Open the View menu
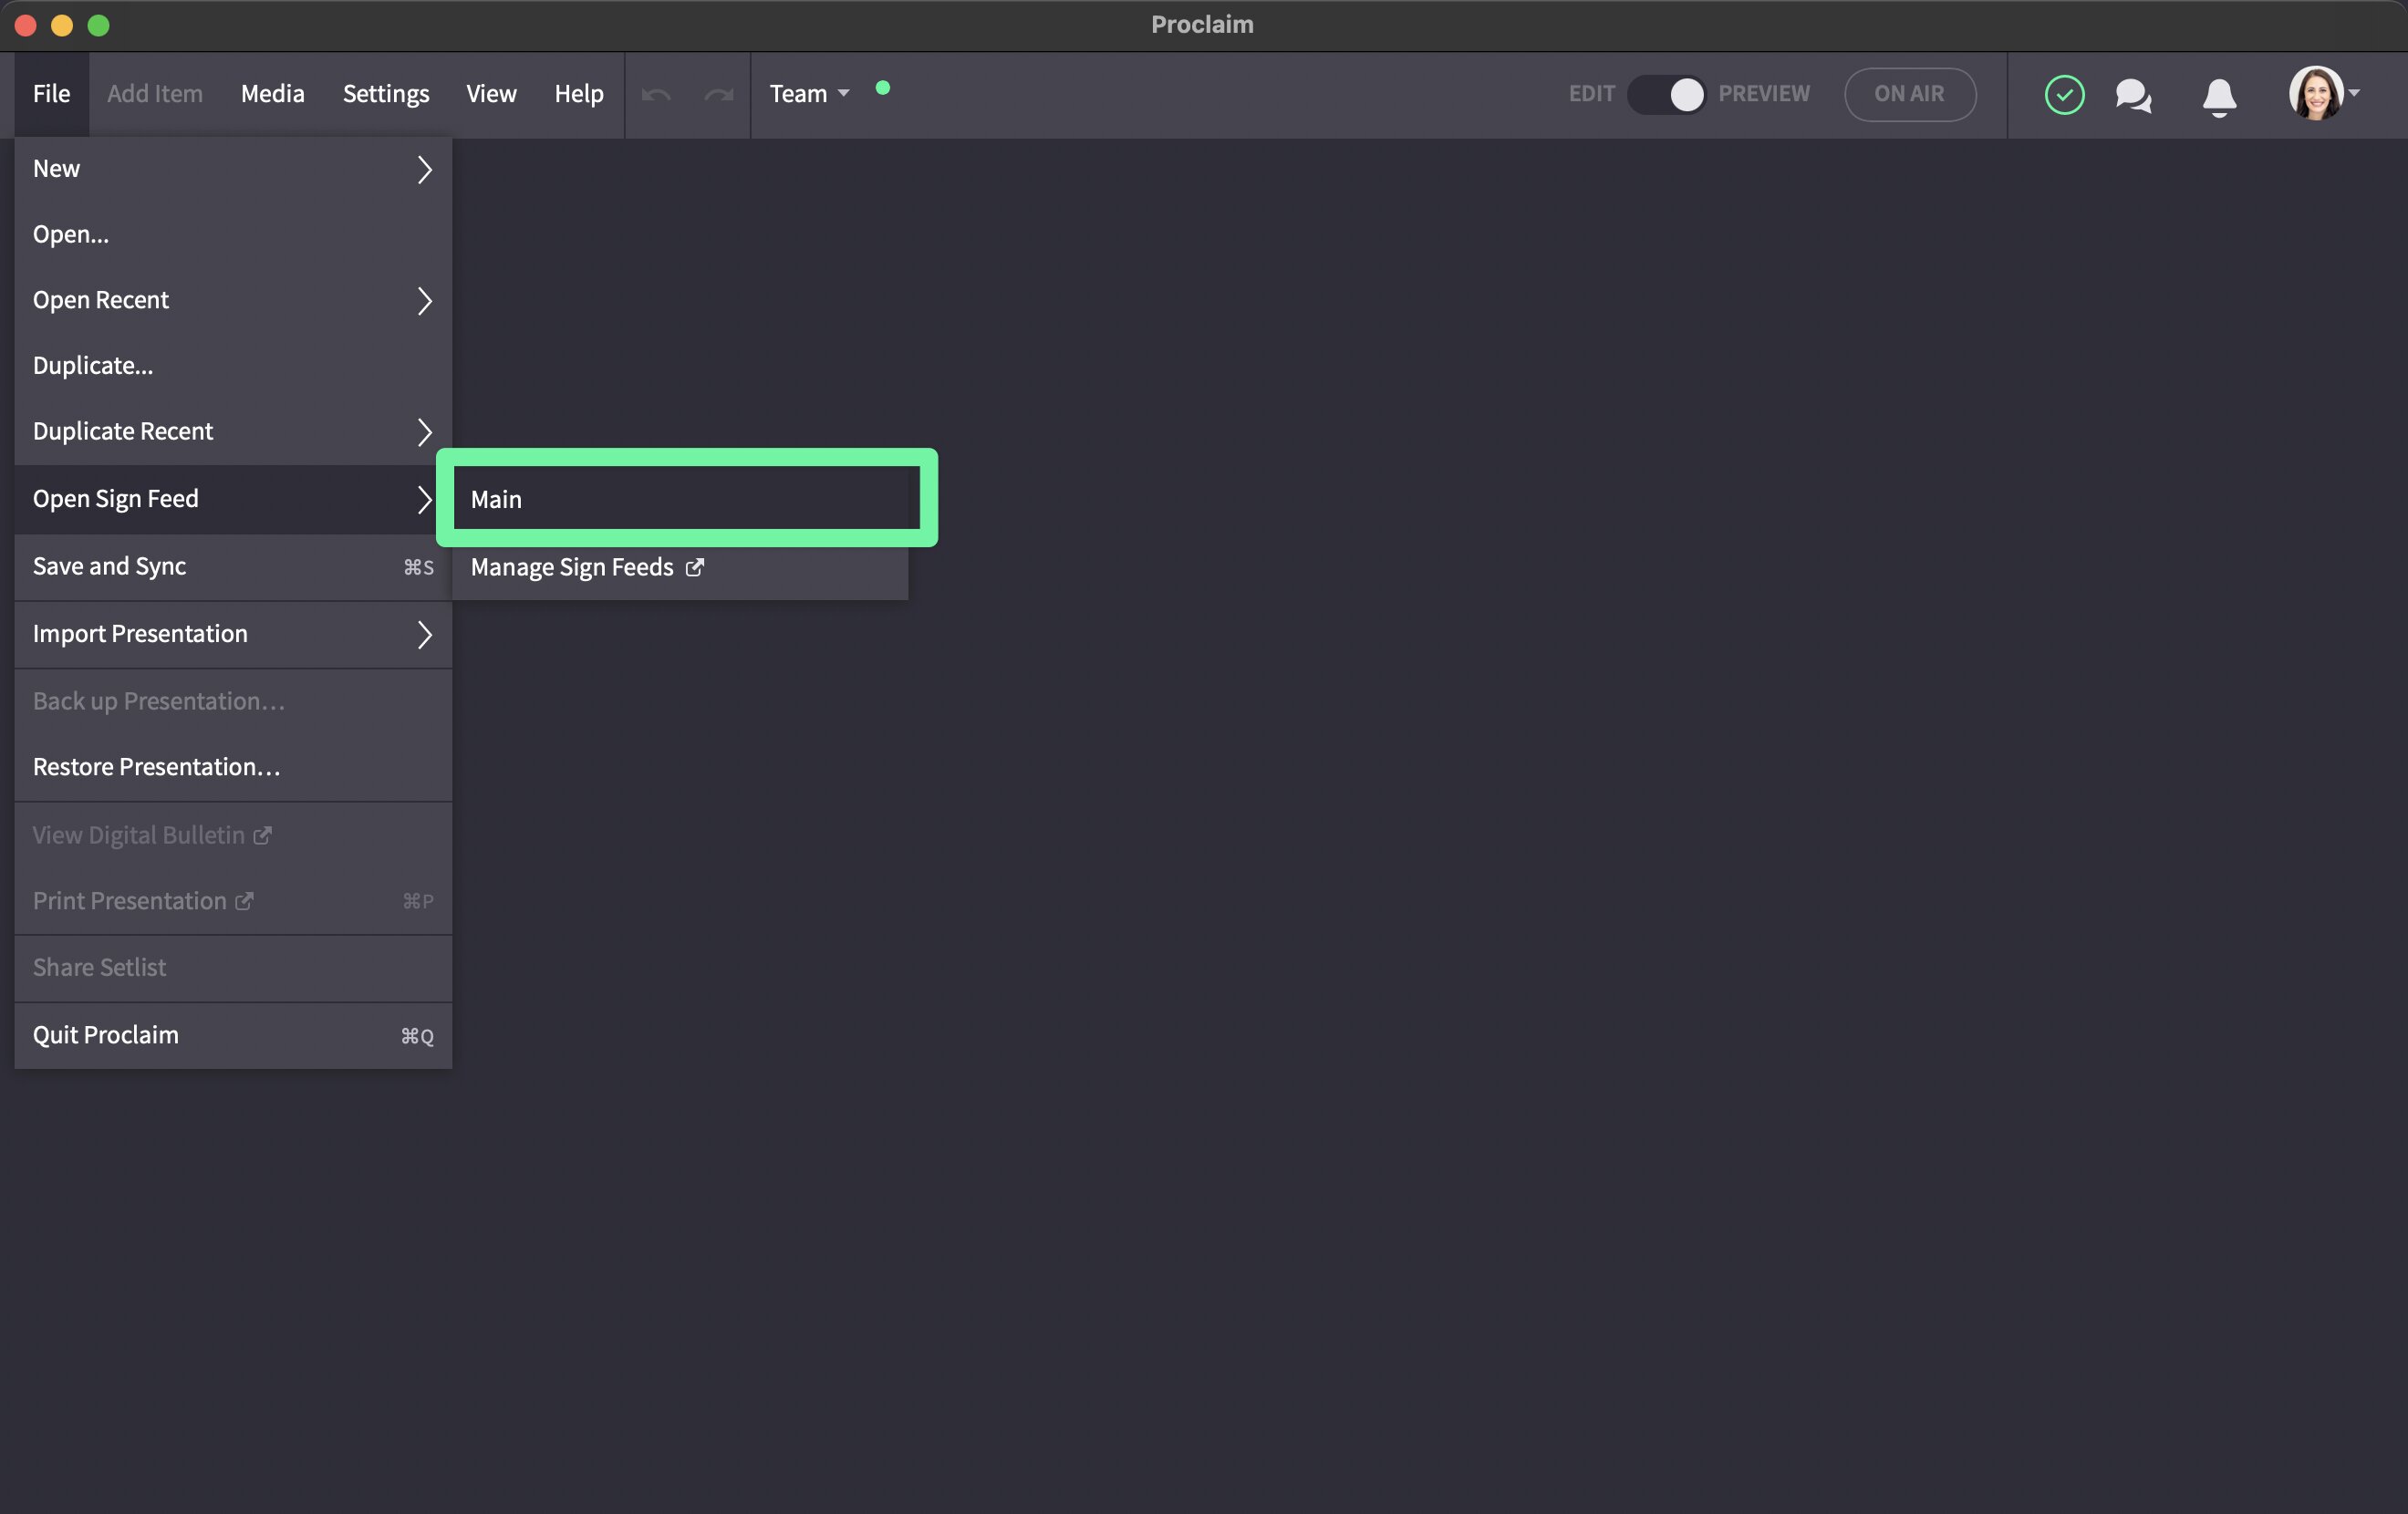The height and width of the screenshot is (1514, 2408). click(491, 94)
